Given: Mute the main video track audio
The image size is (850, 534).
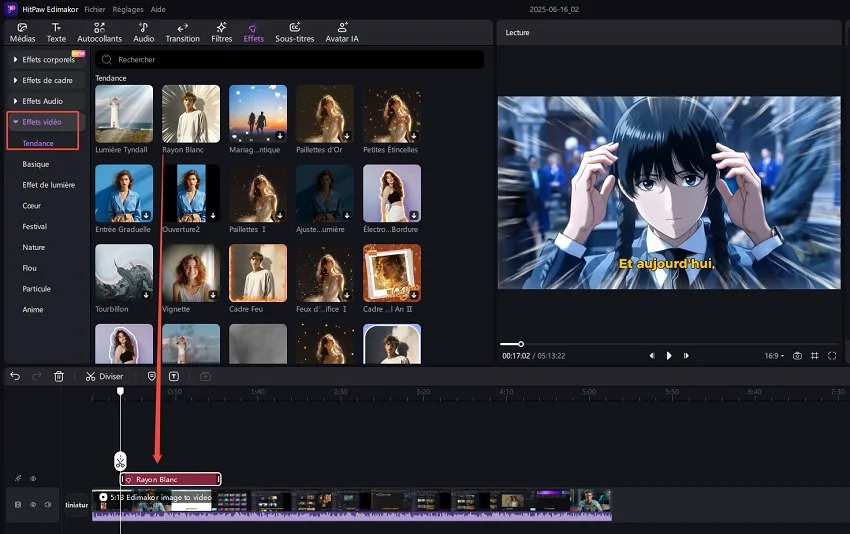Looking at the screenshot, I should 47,505.
